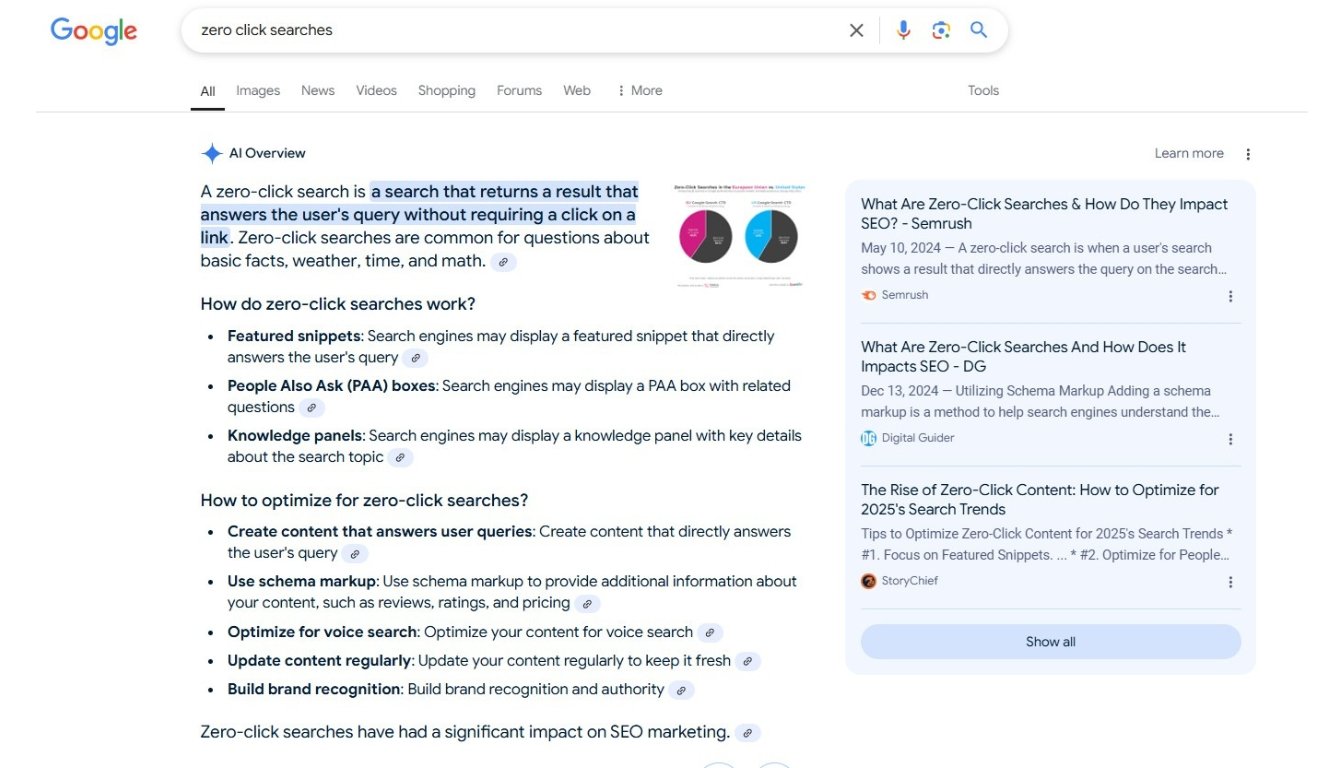The height and width of the screenshot is (768, 1344).
Task: Switch to the Images tab
Action: [258, 90]
